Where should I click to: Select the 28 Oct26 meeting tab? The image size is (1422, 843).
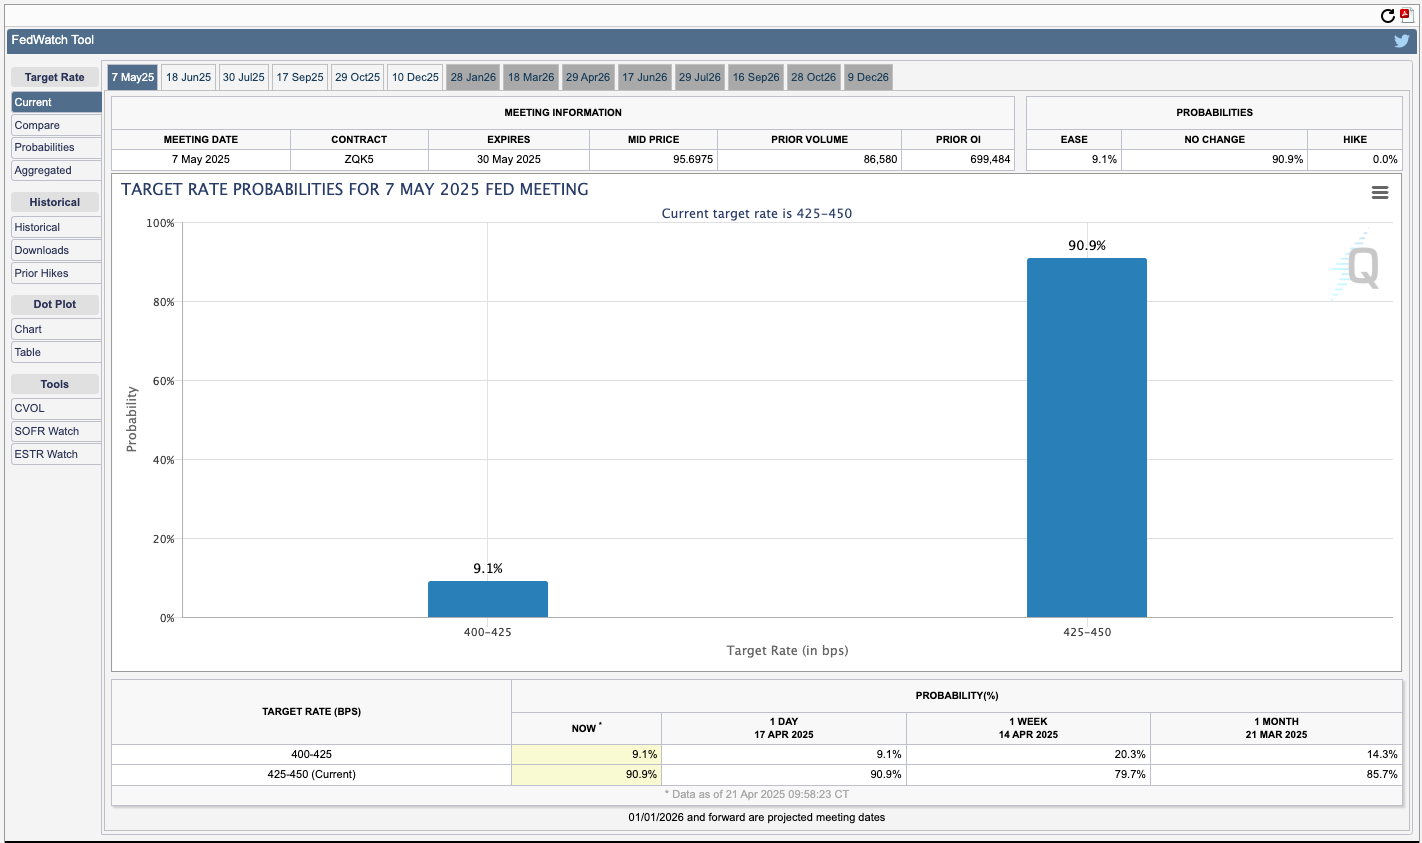click(814, 77)
